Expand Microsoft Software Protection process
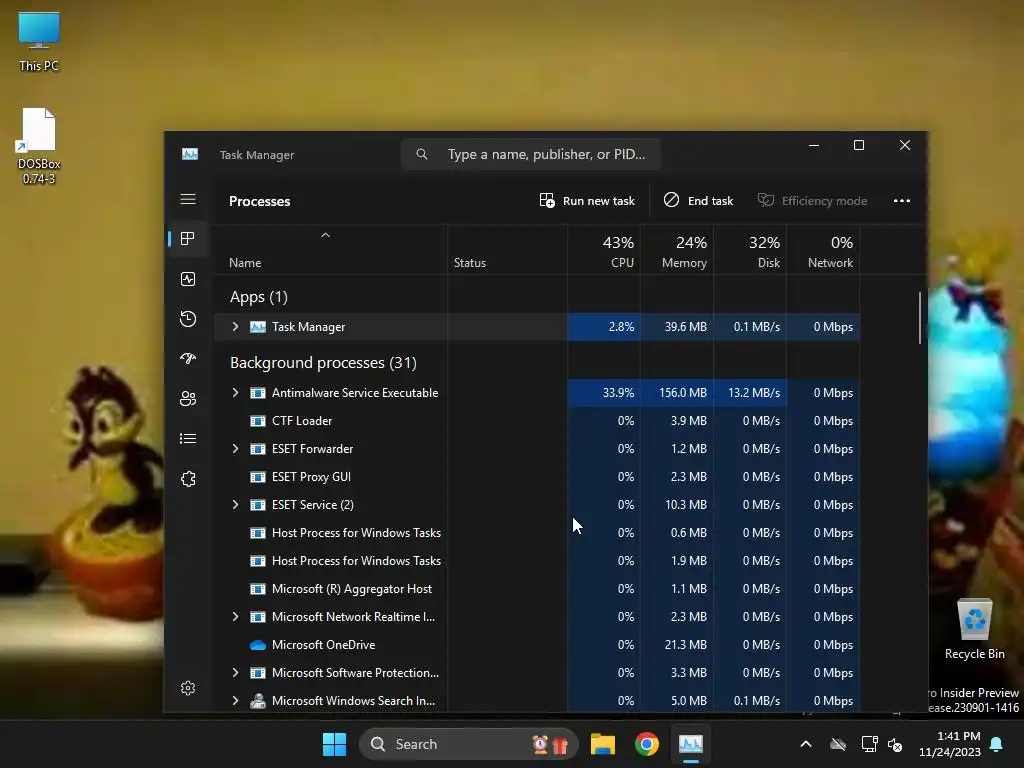The width and height of the screenshot is (1024, 768). (235, 673)
